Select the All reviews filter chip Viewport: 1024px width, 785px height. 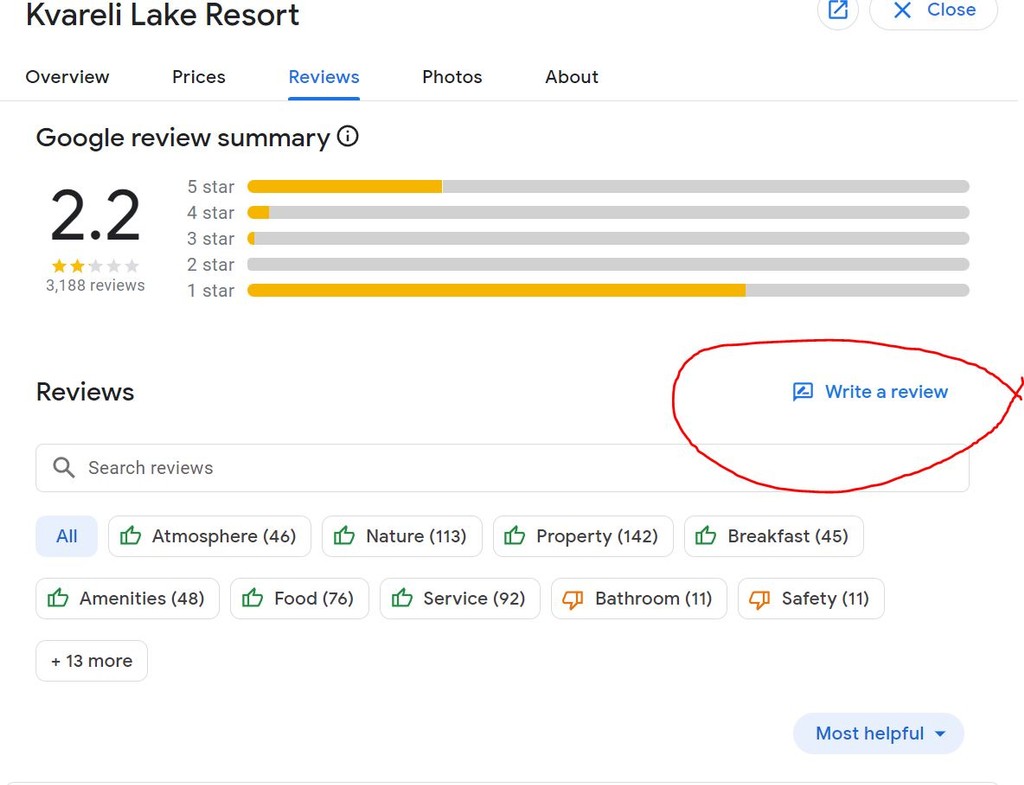[67, 536]
